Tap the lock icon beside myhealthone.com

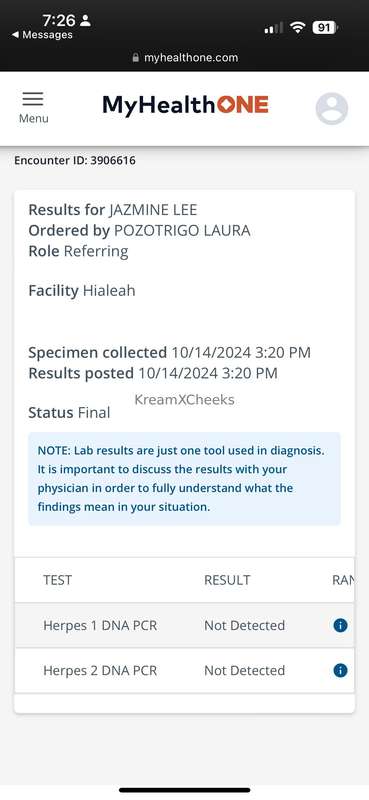[x=135, y=58]
